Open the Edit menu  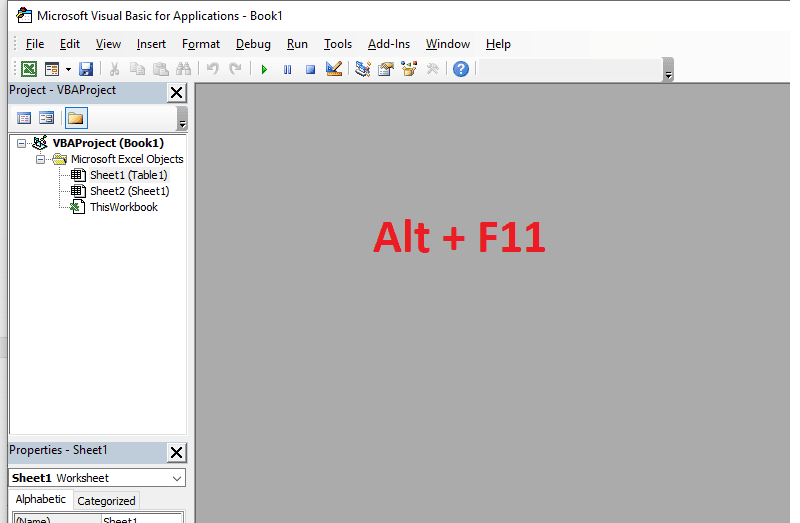click(x=70, y=44)
